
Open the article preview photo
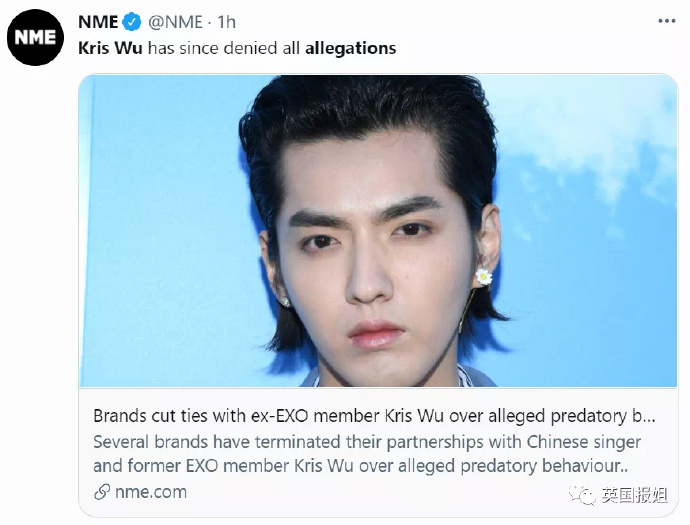[x=378, y=231]
